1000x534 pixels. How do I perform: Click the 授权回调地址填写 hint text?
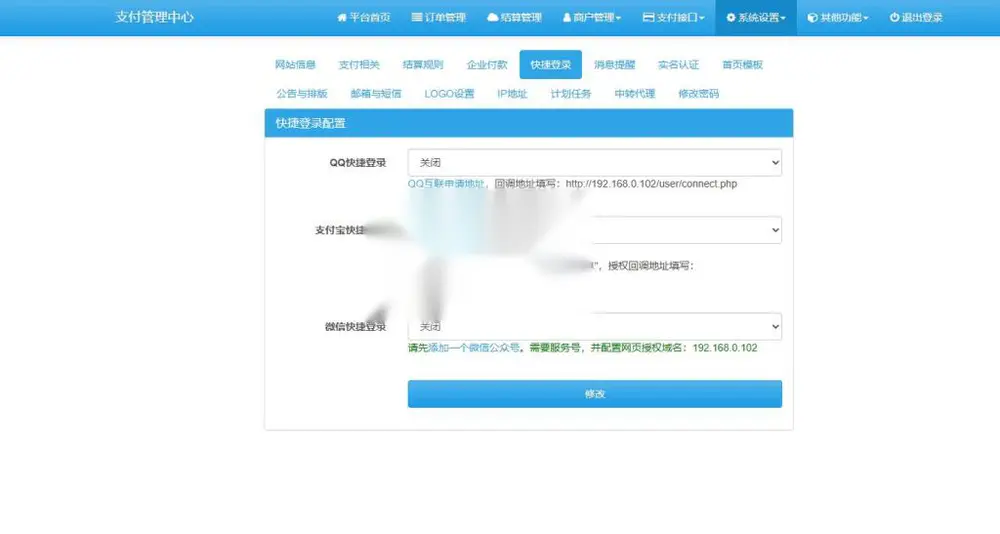click(651, 265)
